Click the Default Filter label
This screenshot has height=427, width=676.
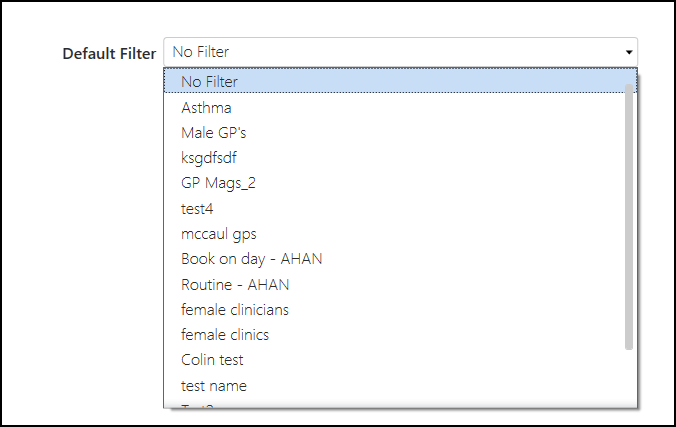tap(108, 53)
